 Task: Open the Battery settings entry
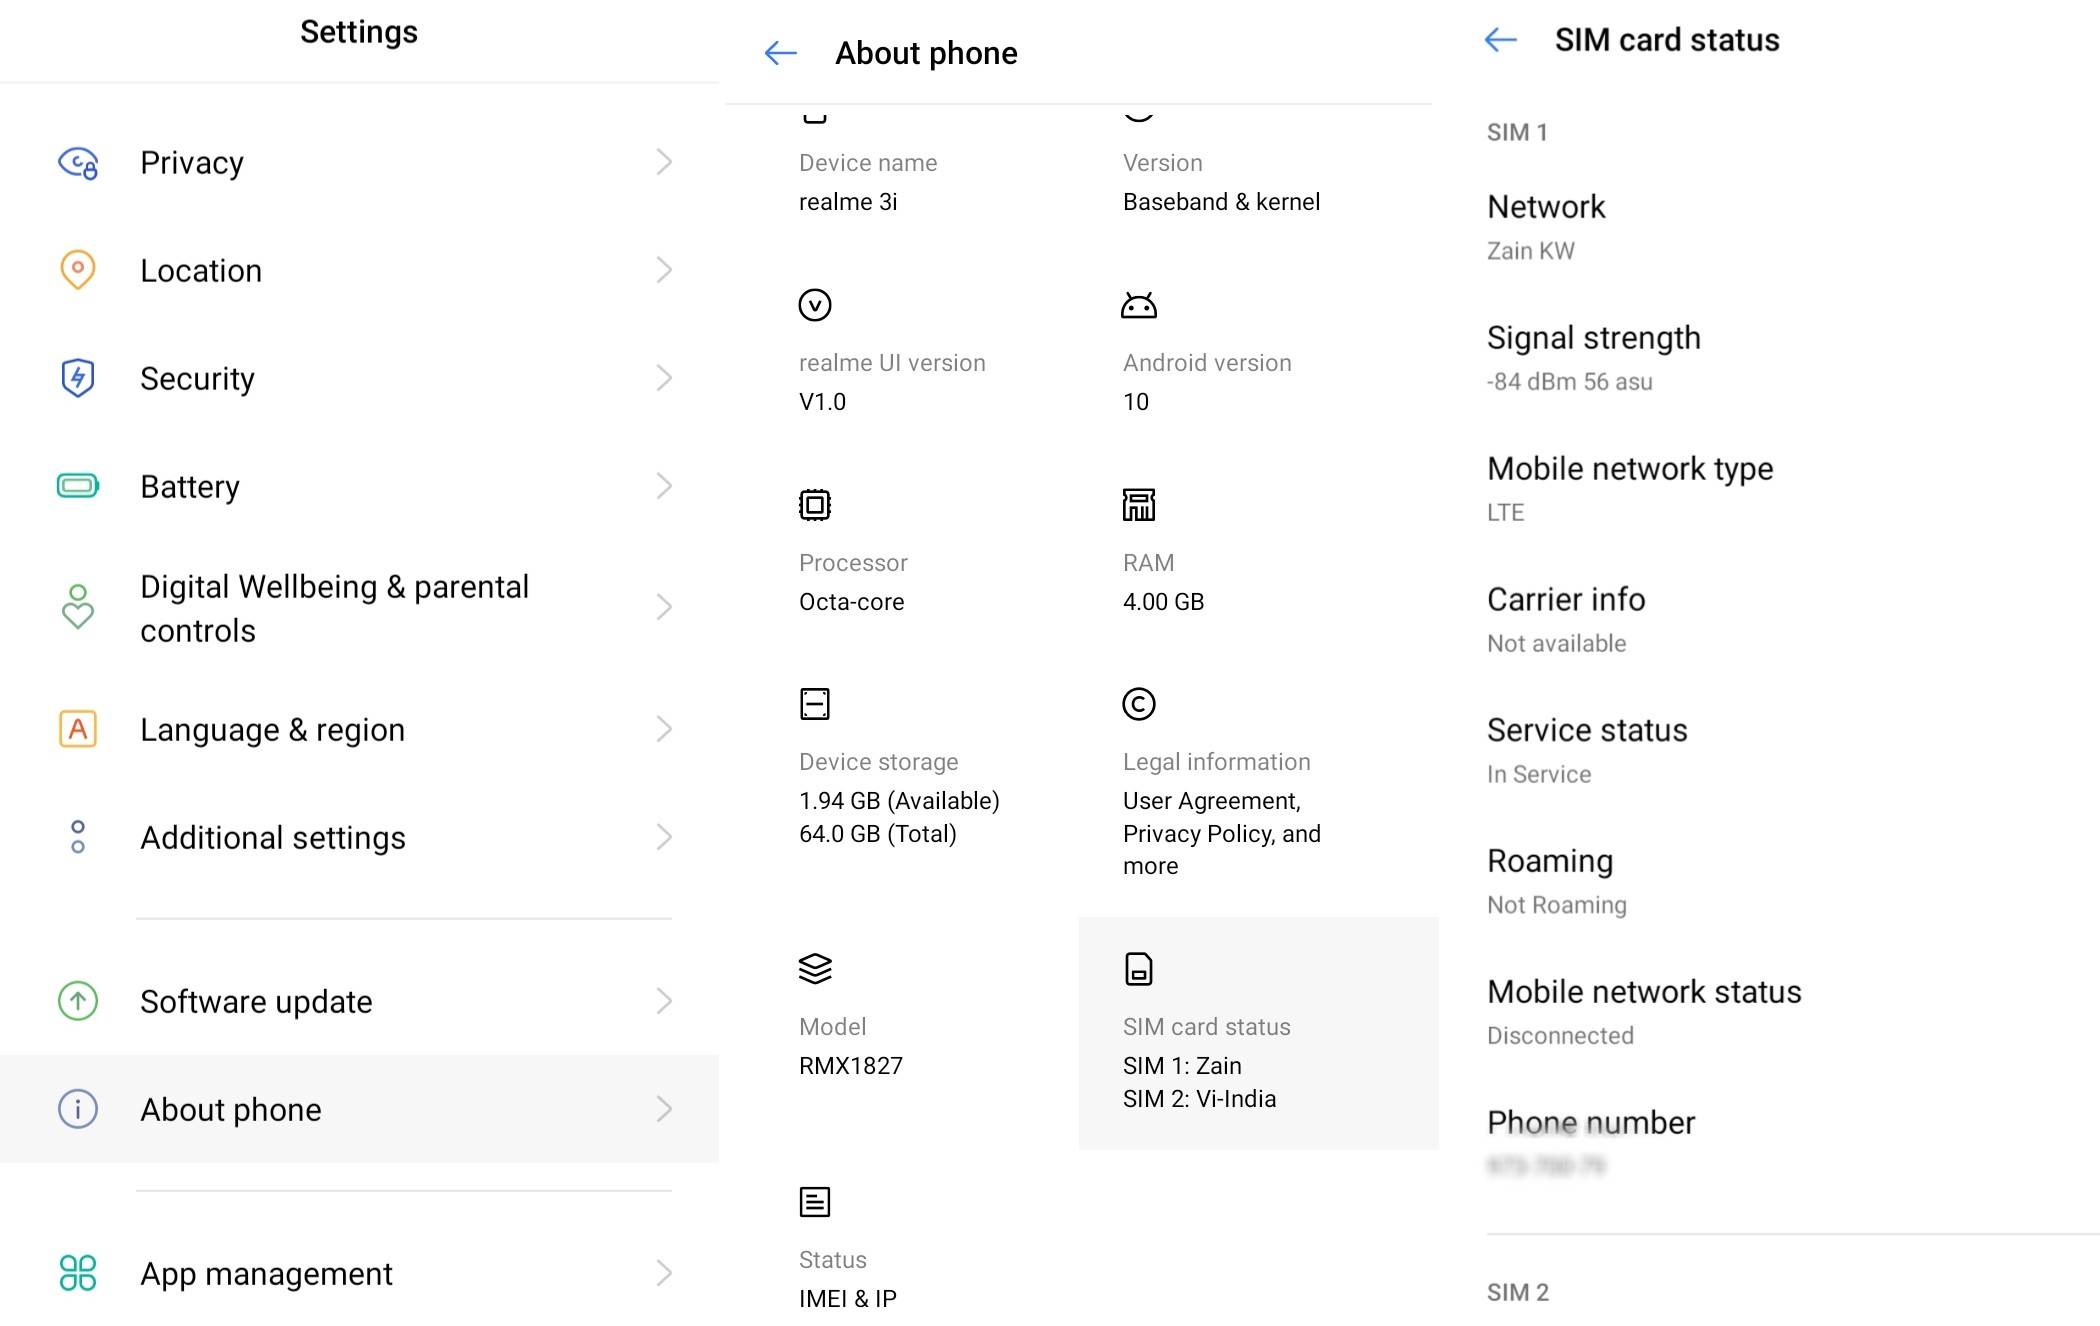[x=359, y=486]
